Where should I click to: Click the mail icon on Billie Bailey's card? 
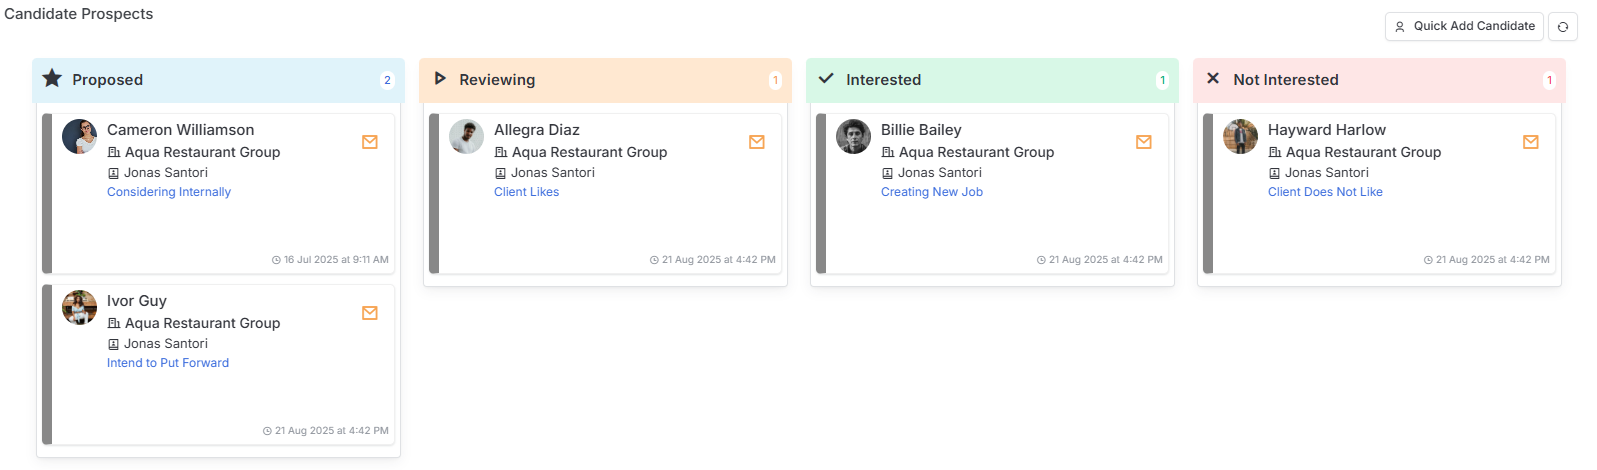(1144, 142)
